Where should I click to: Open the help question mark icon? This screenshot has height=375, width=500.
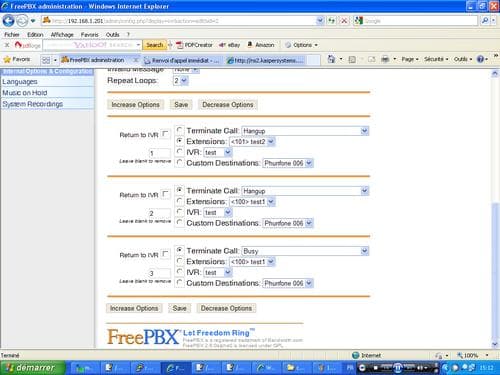[480, 59]
